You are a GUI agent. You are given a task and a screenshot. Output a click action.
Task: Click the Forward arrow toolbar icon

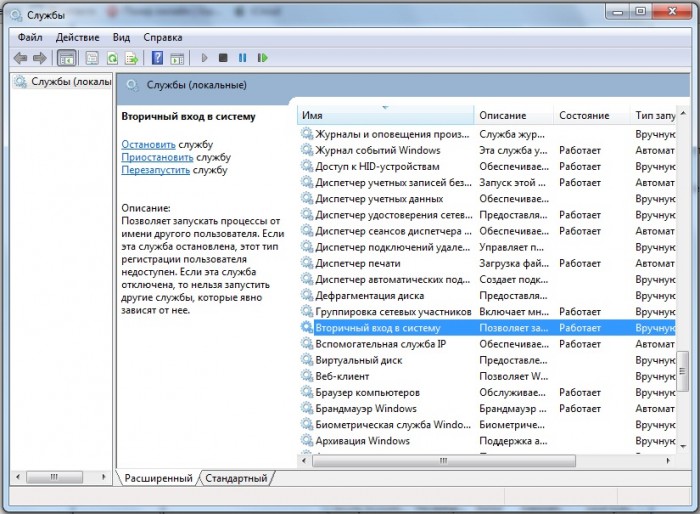(40, 58)
